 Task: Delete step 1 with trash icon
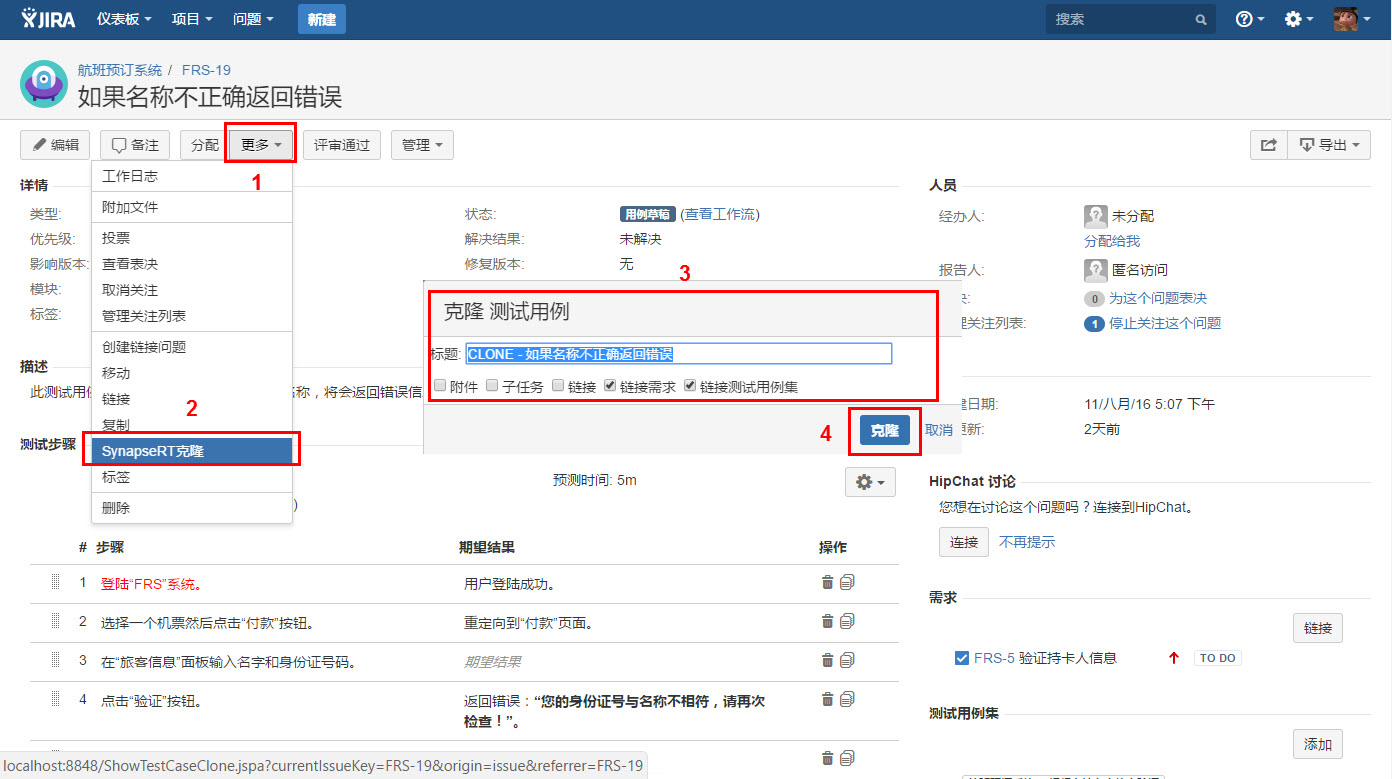827,582
